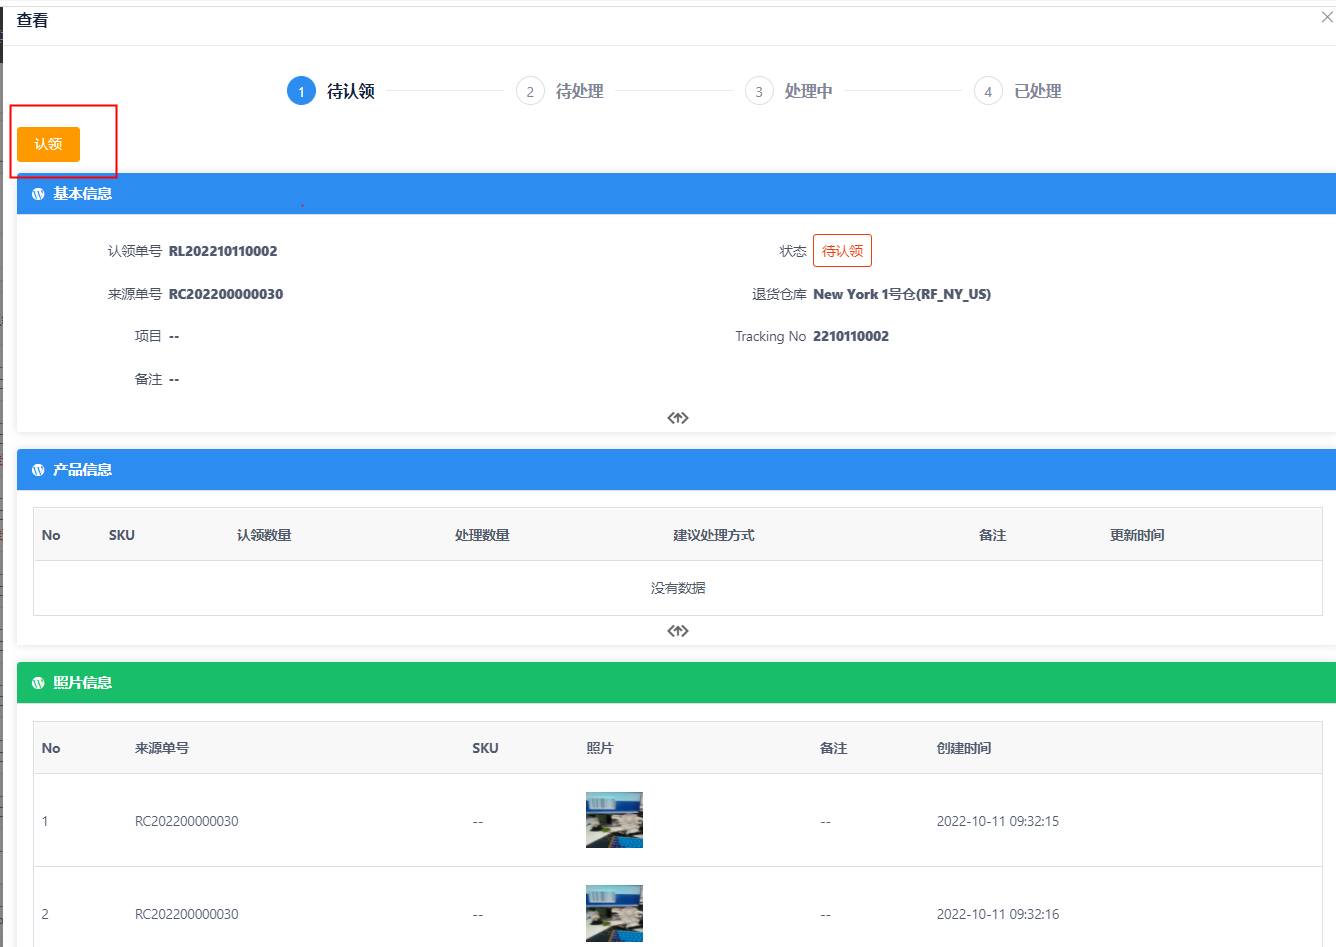1336x947 pixels.
Task: Click the 来源单号 column header in 照片信息
Action: pyautogui.click(x=162, y=748)
